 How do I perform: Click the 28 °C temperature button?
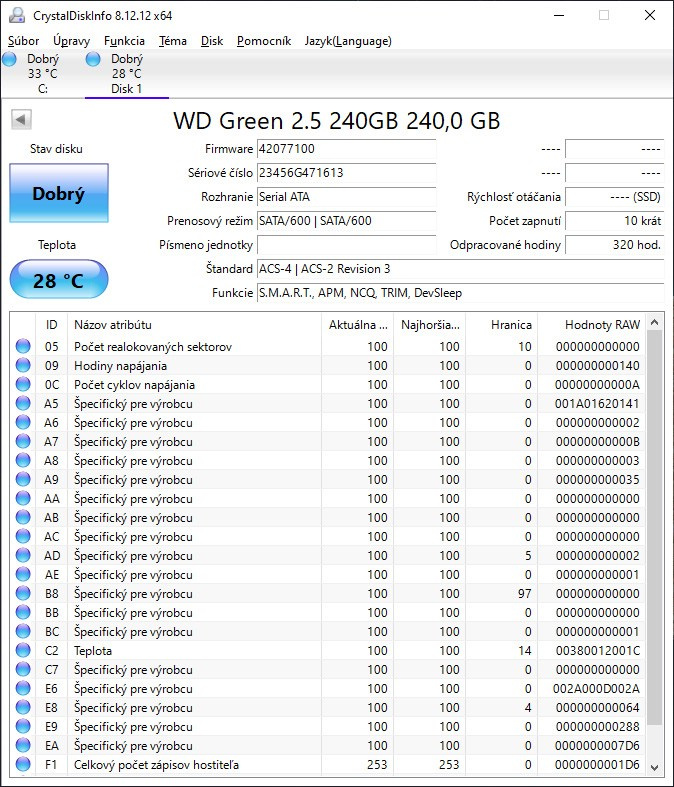59,280
